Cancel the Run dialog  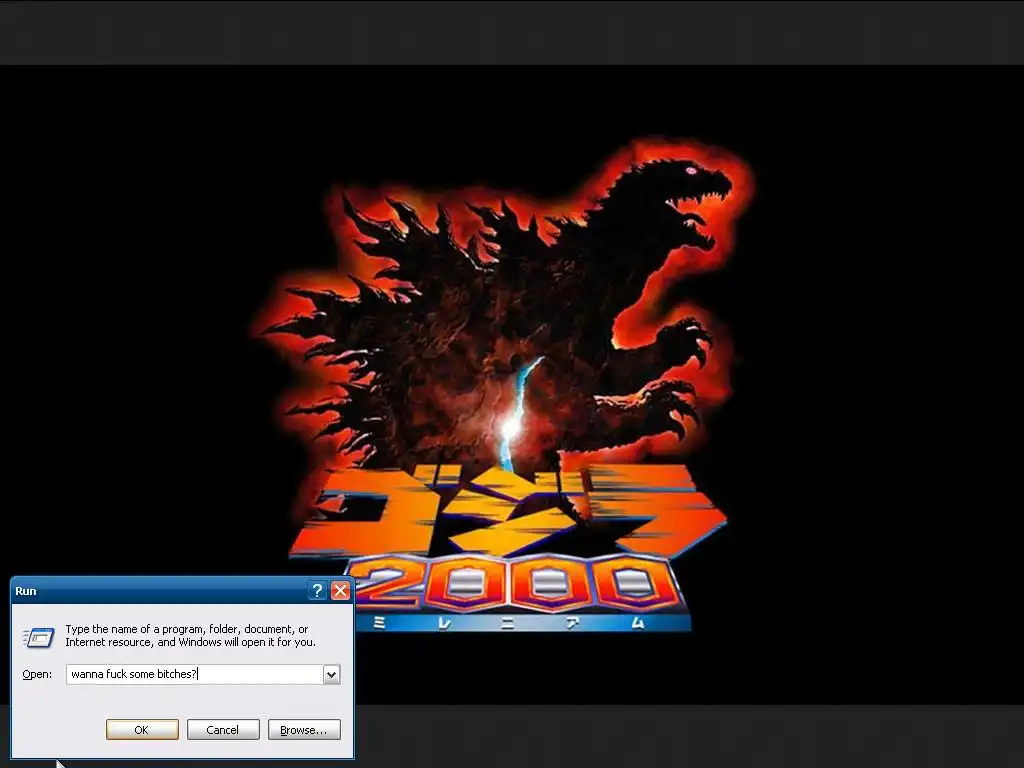223,729
